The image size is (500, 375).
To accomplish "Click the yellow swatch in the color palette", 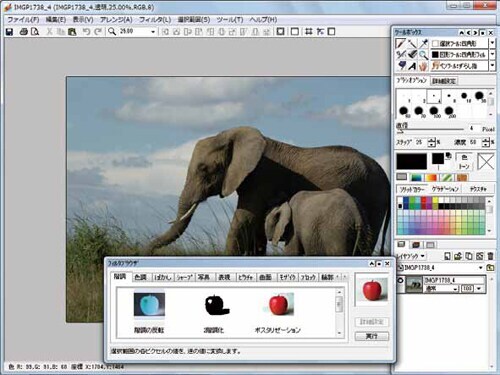I will 435,200.
